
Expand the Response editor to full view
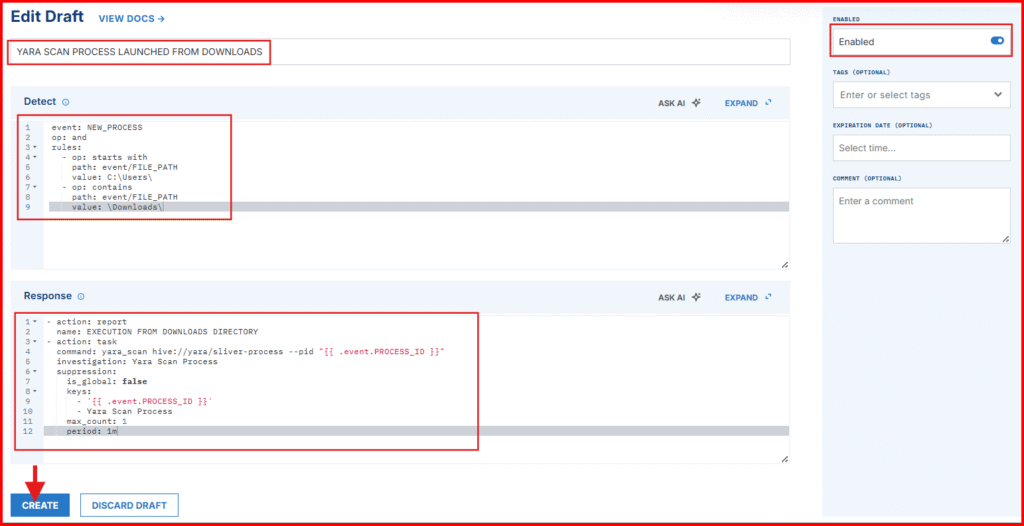point(747,297)
